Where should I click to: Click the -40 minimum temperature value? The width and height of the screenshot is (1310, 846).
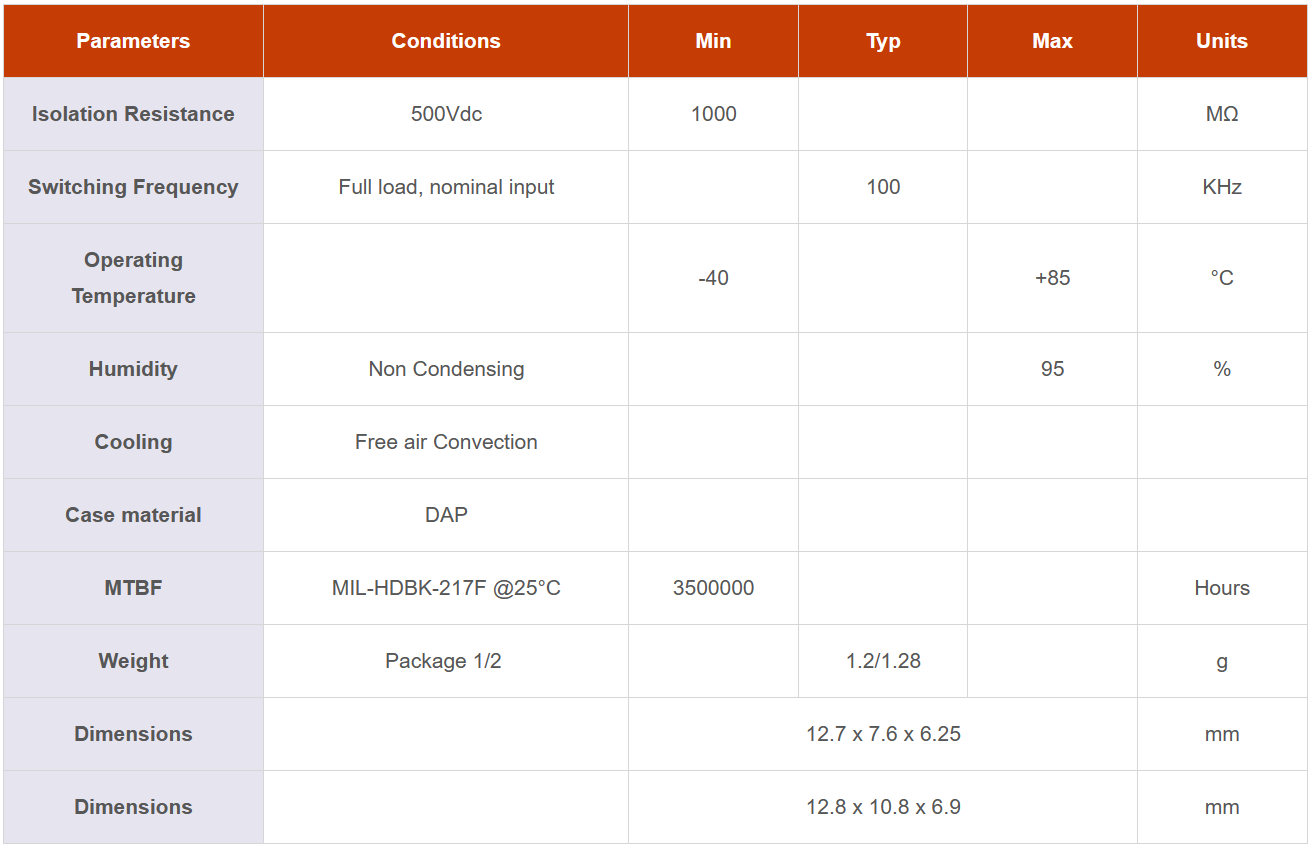pyautogui.click(x=713, y=278)
